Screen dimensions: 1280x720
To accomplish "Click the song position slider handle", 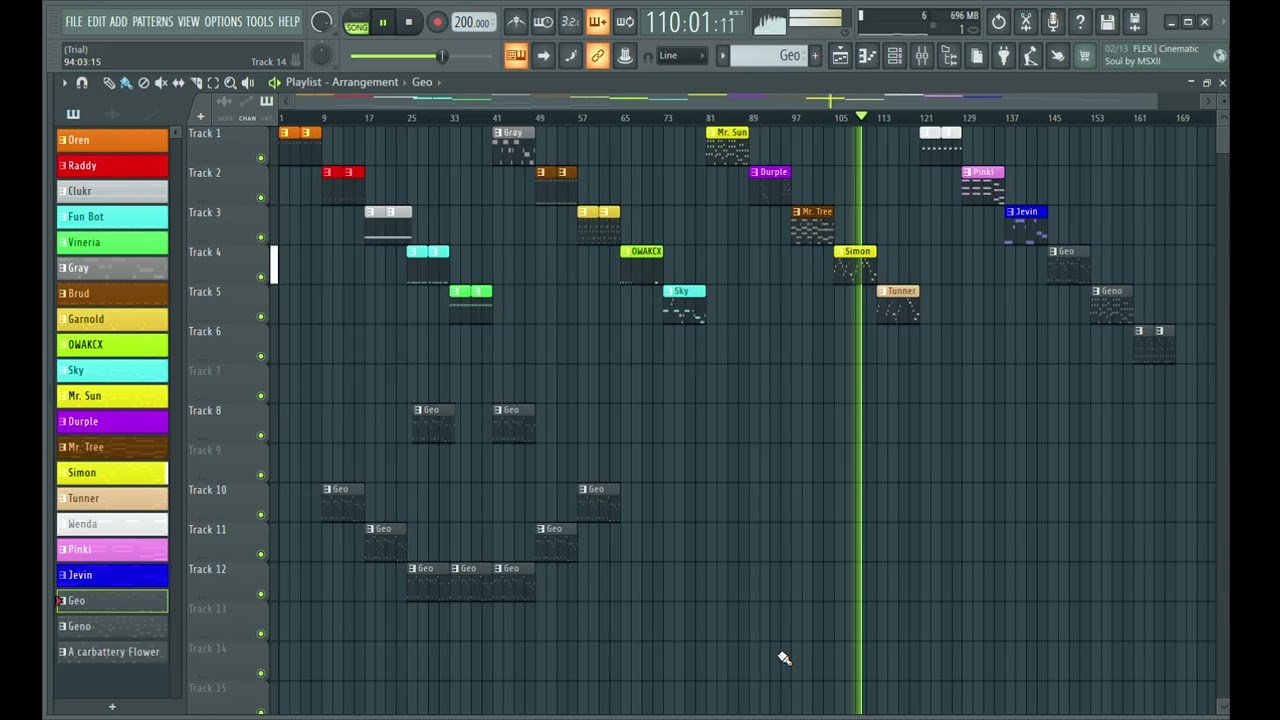I will pyautogui.click(x=441, y=57).
